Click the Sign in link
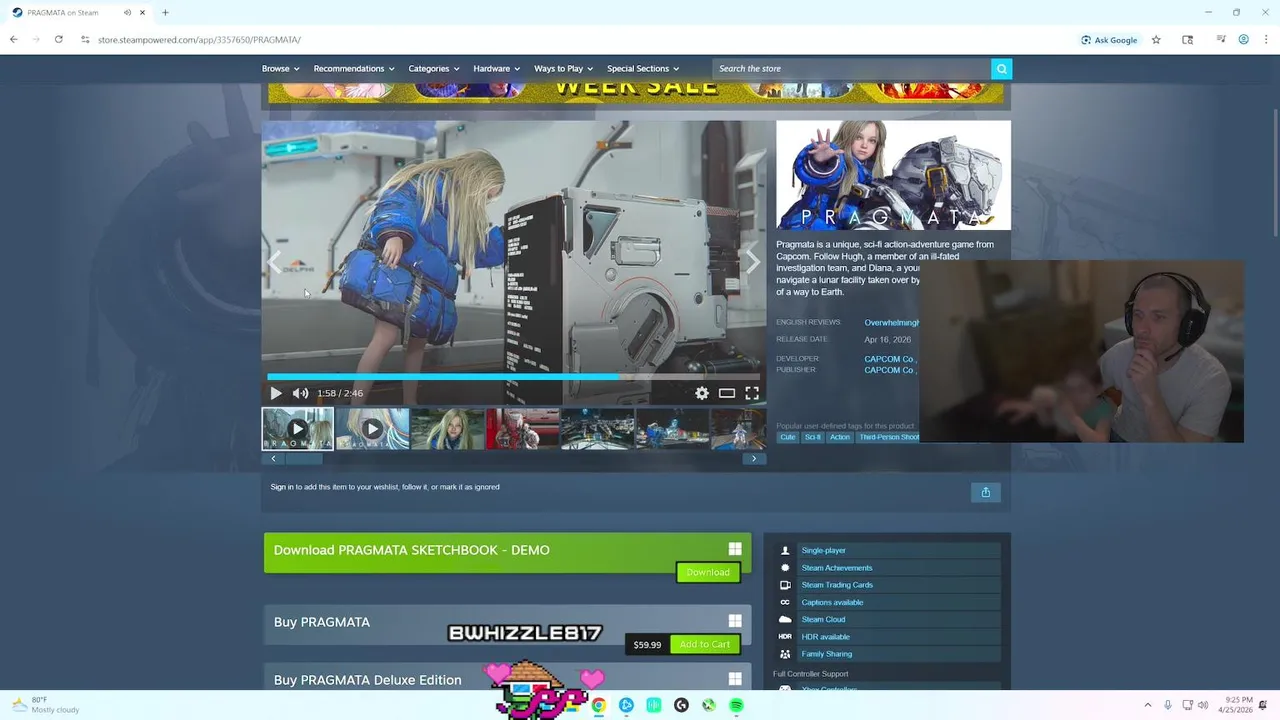 (282, 487)
